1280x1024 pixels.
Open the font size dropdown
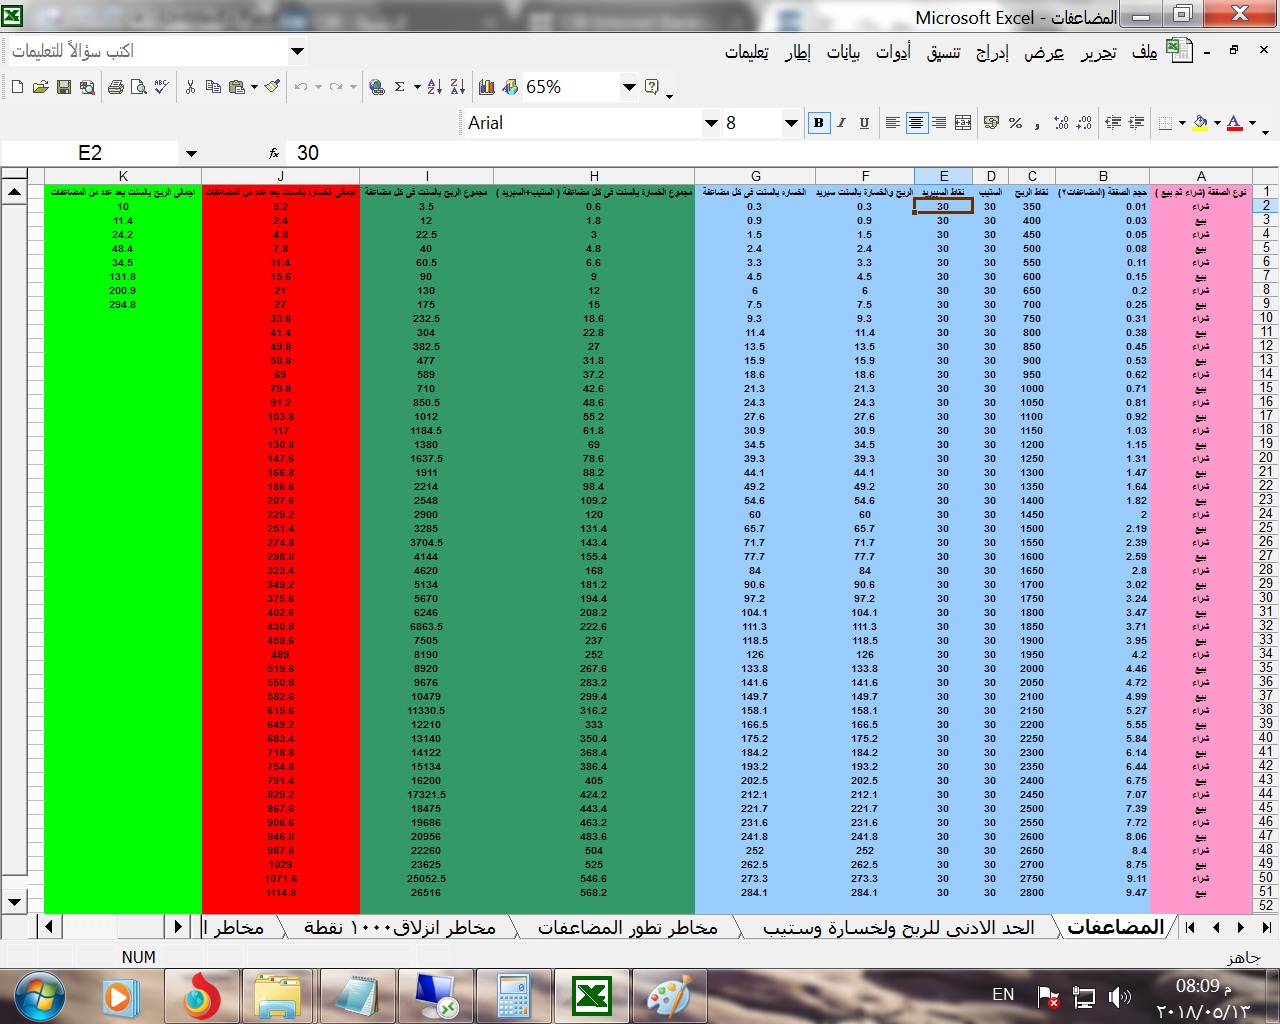tap(791, 123)
